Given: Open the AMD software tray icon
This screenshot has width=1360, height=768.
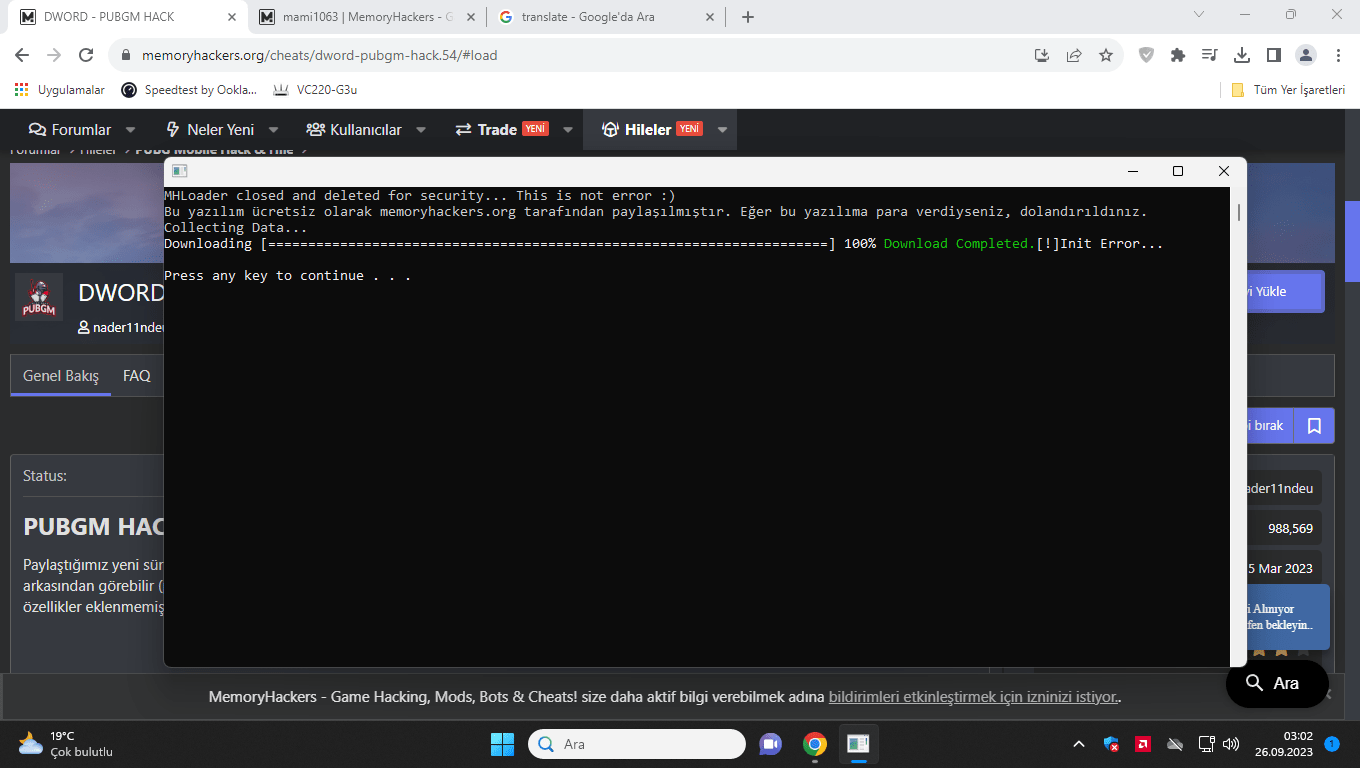Looking at the screenshot, I should (1142, 744).
